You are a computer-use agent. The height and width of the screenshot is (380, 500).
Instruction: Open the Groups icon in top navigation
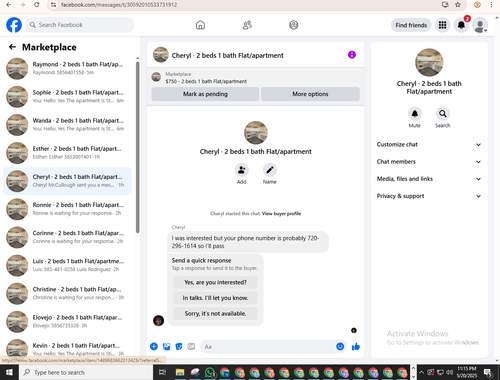click(x=294, y=25)
